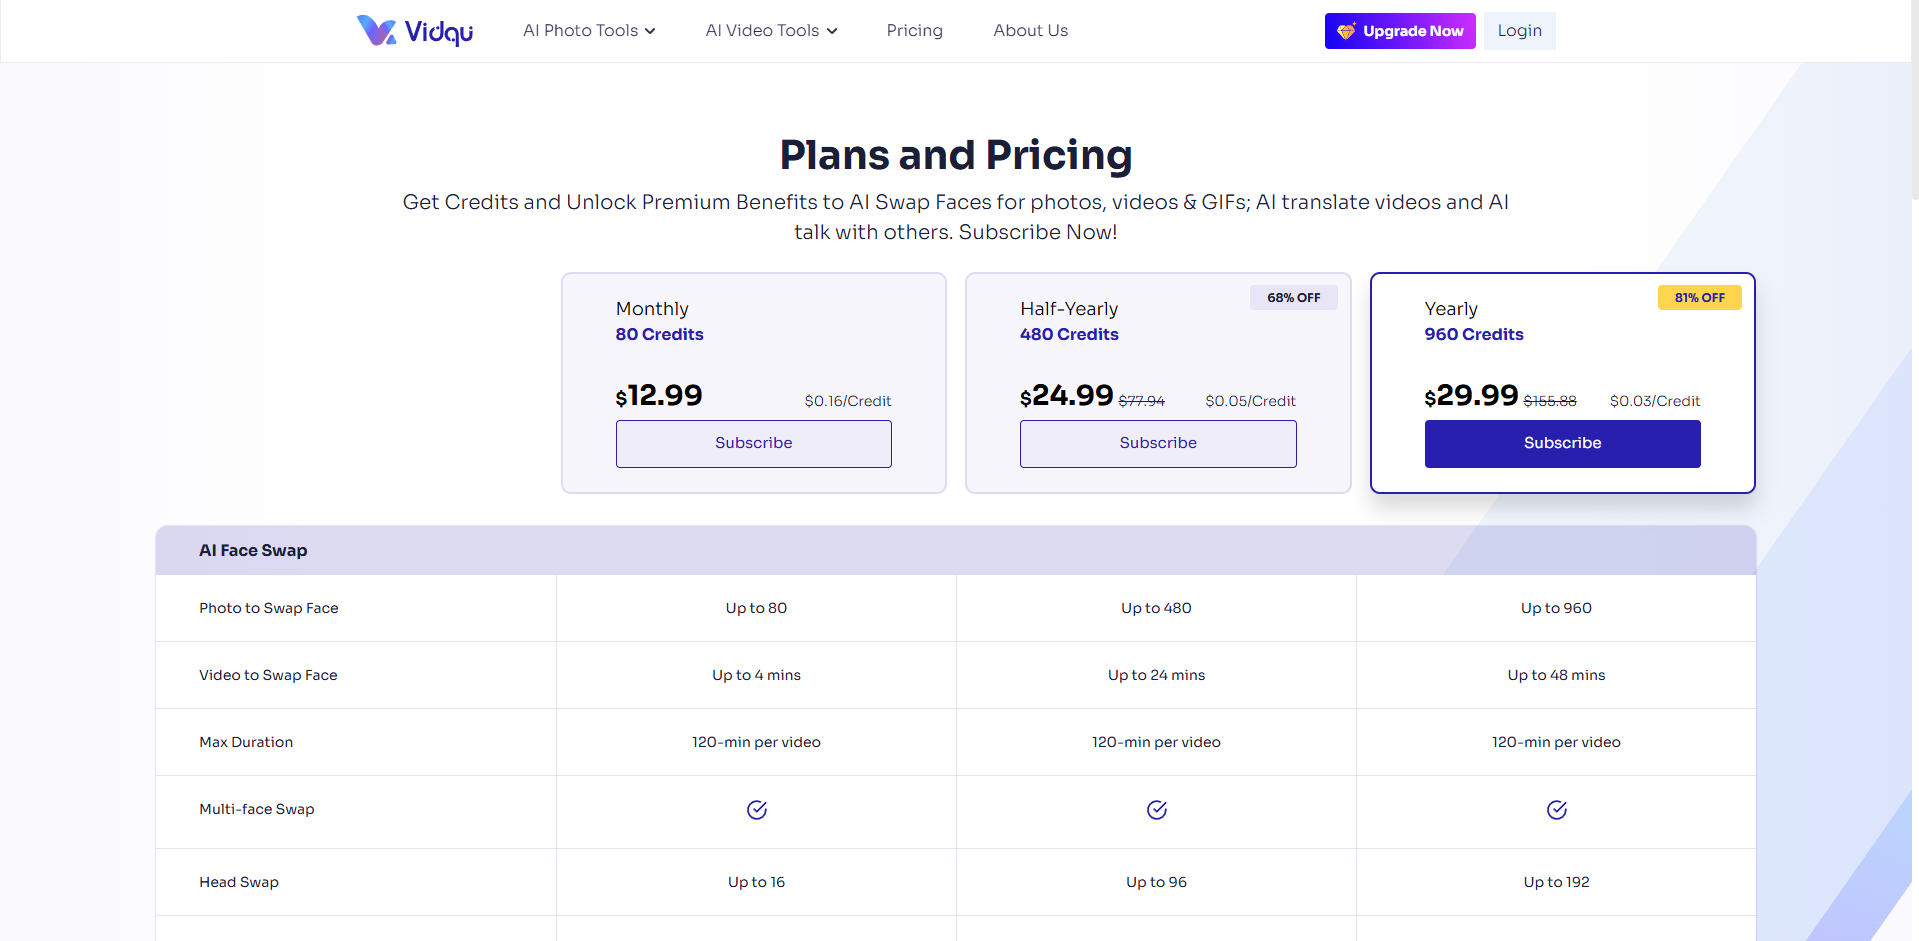The width and height of the screenshot is (1919, 941).
Task: Click the 81% OFF badge
Action: (x=1699, y=298)
